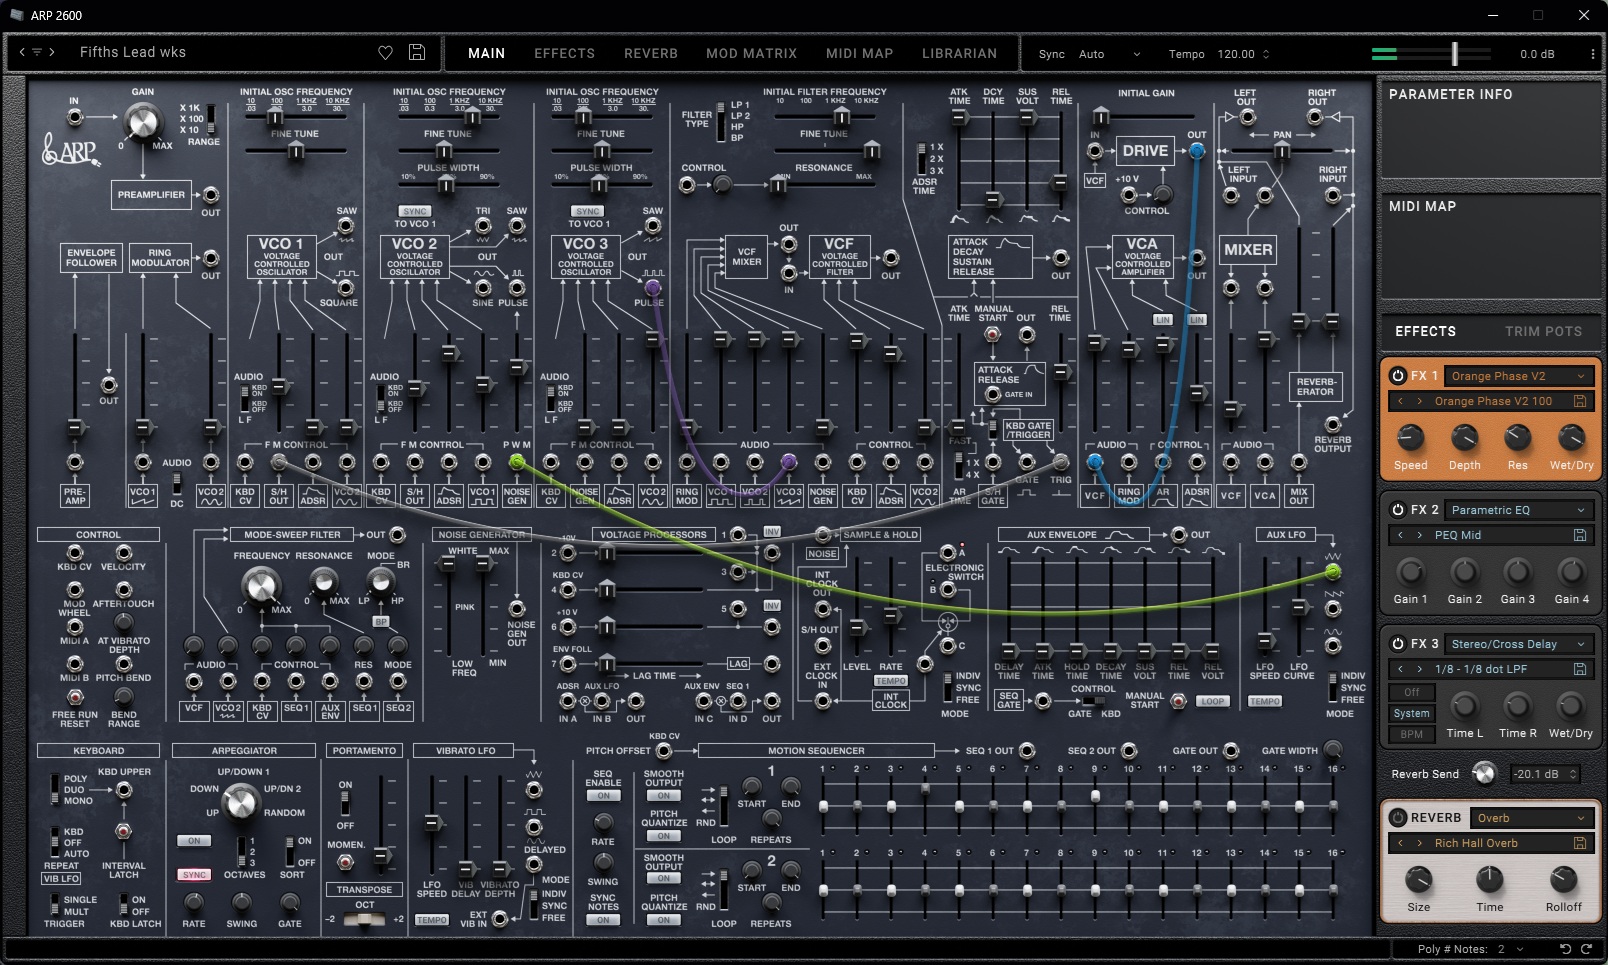Switch to the MAIN tab
Screen dimensions: 1608x965
point(487,53)
